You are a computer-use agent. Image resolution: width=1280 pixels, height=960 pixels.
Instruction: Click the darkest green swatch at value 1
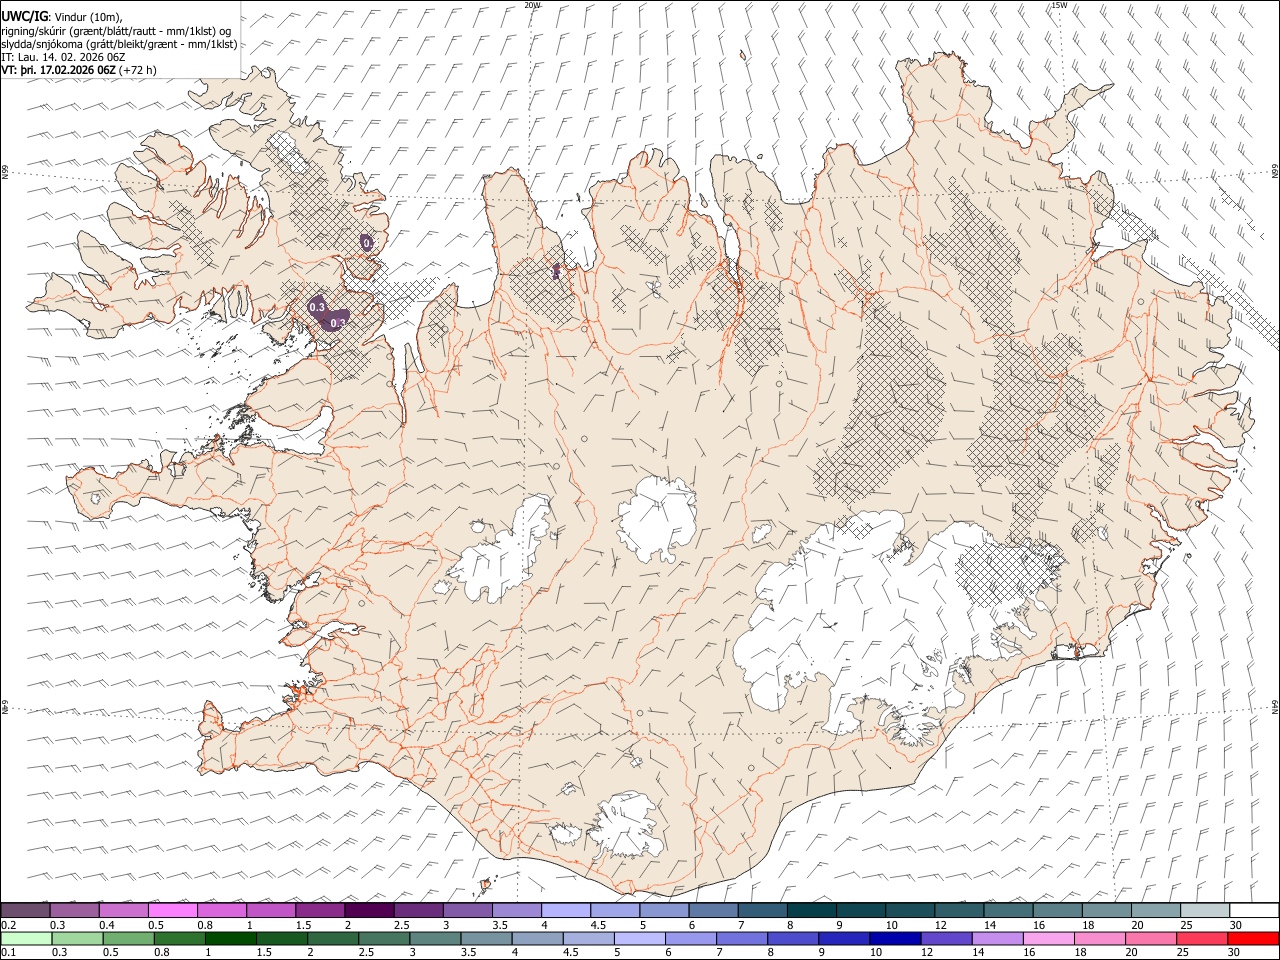click(x=230, y=938)
